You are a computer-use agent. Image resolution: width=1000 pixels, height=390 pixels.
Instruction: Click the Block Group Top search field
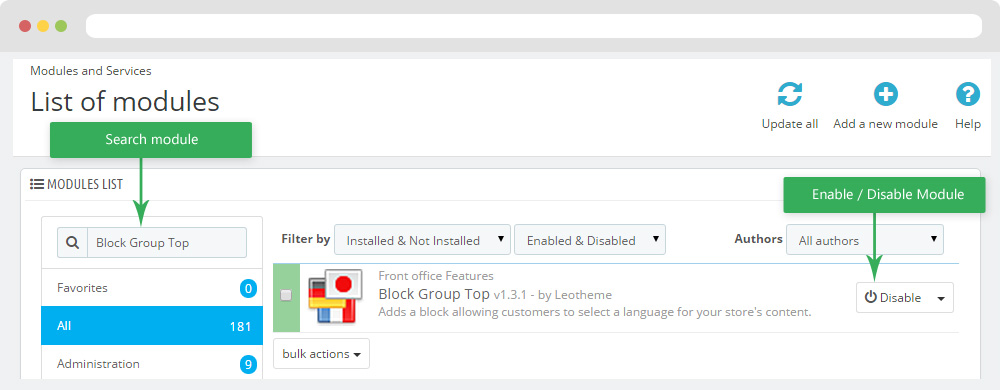(167, 243)
